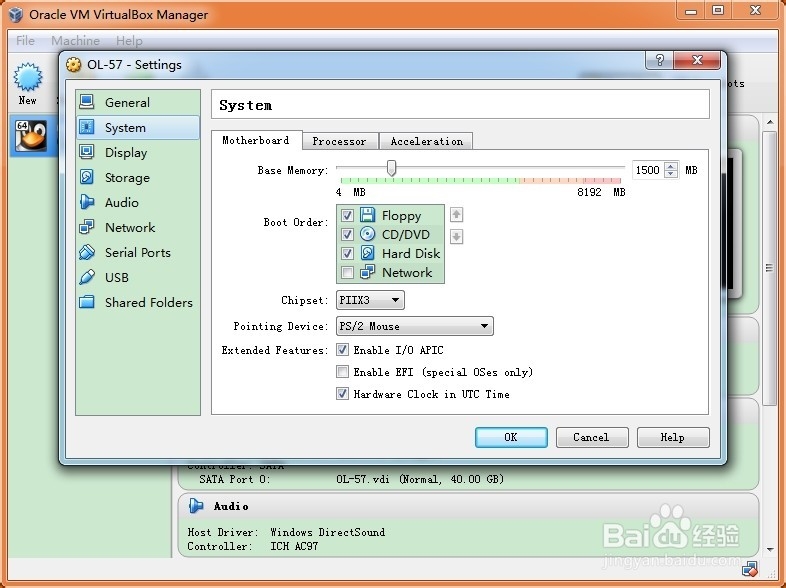Increase base memory with up spinner arrow
Viewport: 786px width, 588px height.
(671, 166)
